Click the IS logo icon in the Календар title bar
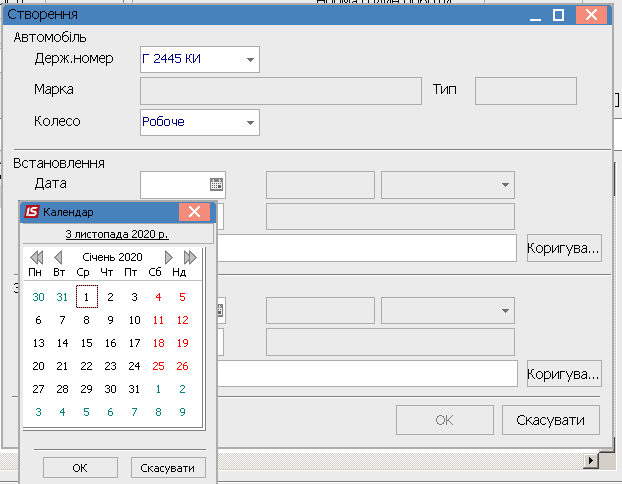Viewport: 622px width, 484px height. pos(32,212)
